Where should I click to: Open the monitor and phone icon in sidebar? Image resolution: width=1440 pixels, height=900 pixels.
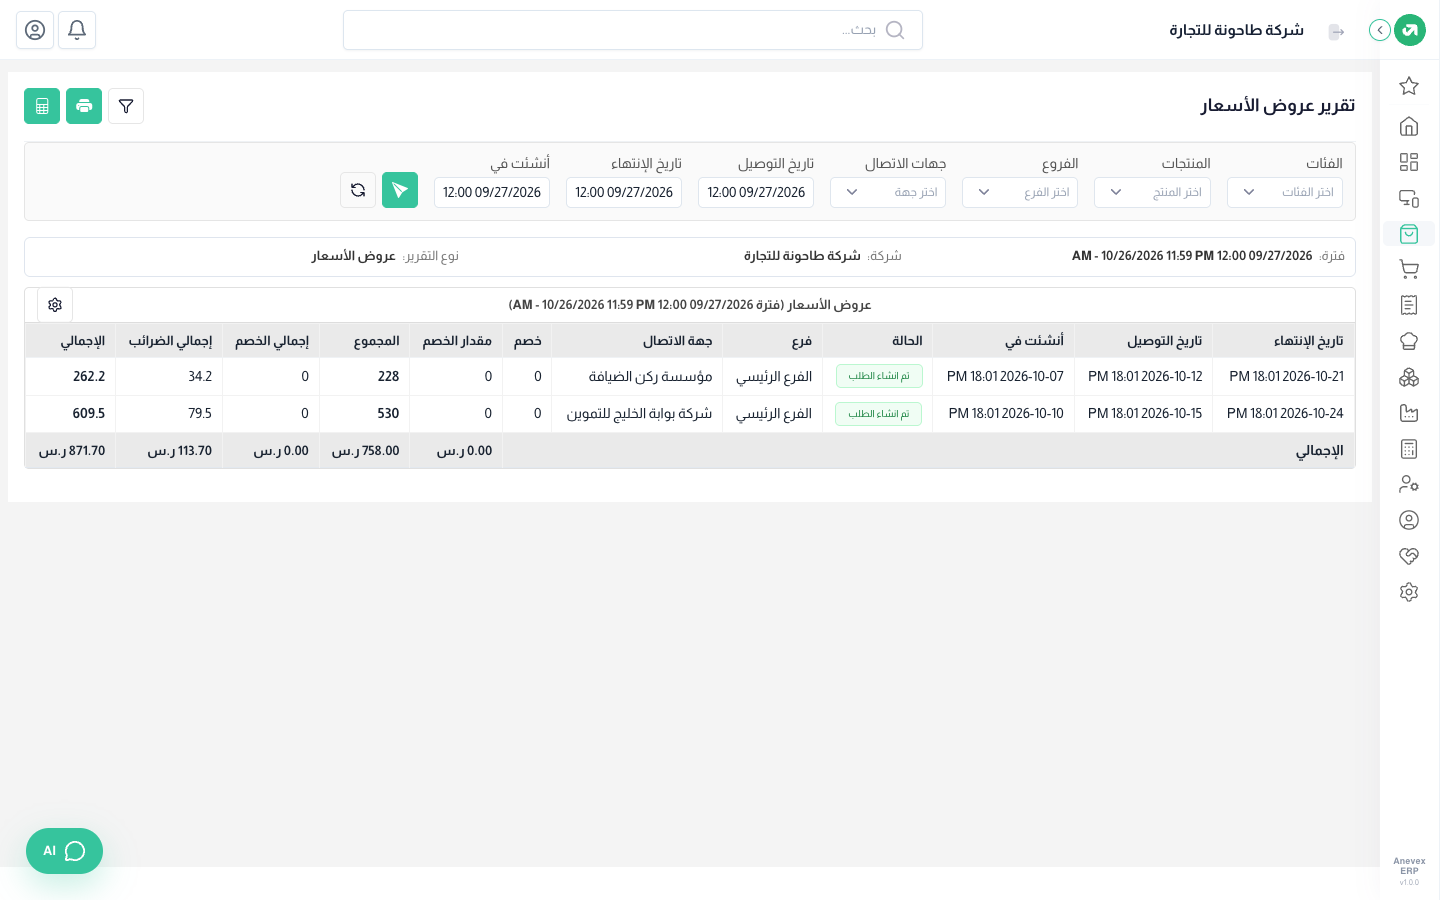coord(1409,198)
